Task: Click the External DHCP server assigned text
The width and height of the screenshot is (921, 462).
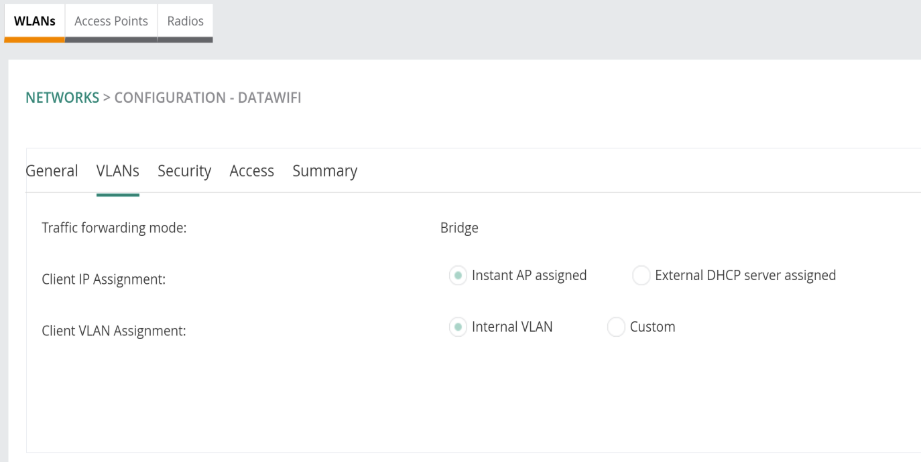Action: tap(745, 275)
